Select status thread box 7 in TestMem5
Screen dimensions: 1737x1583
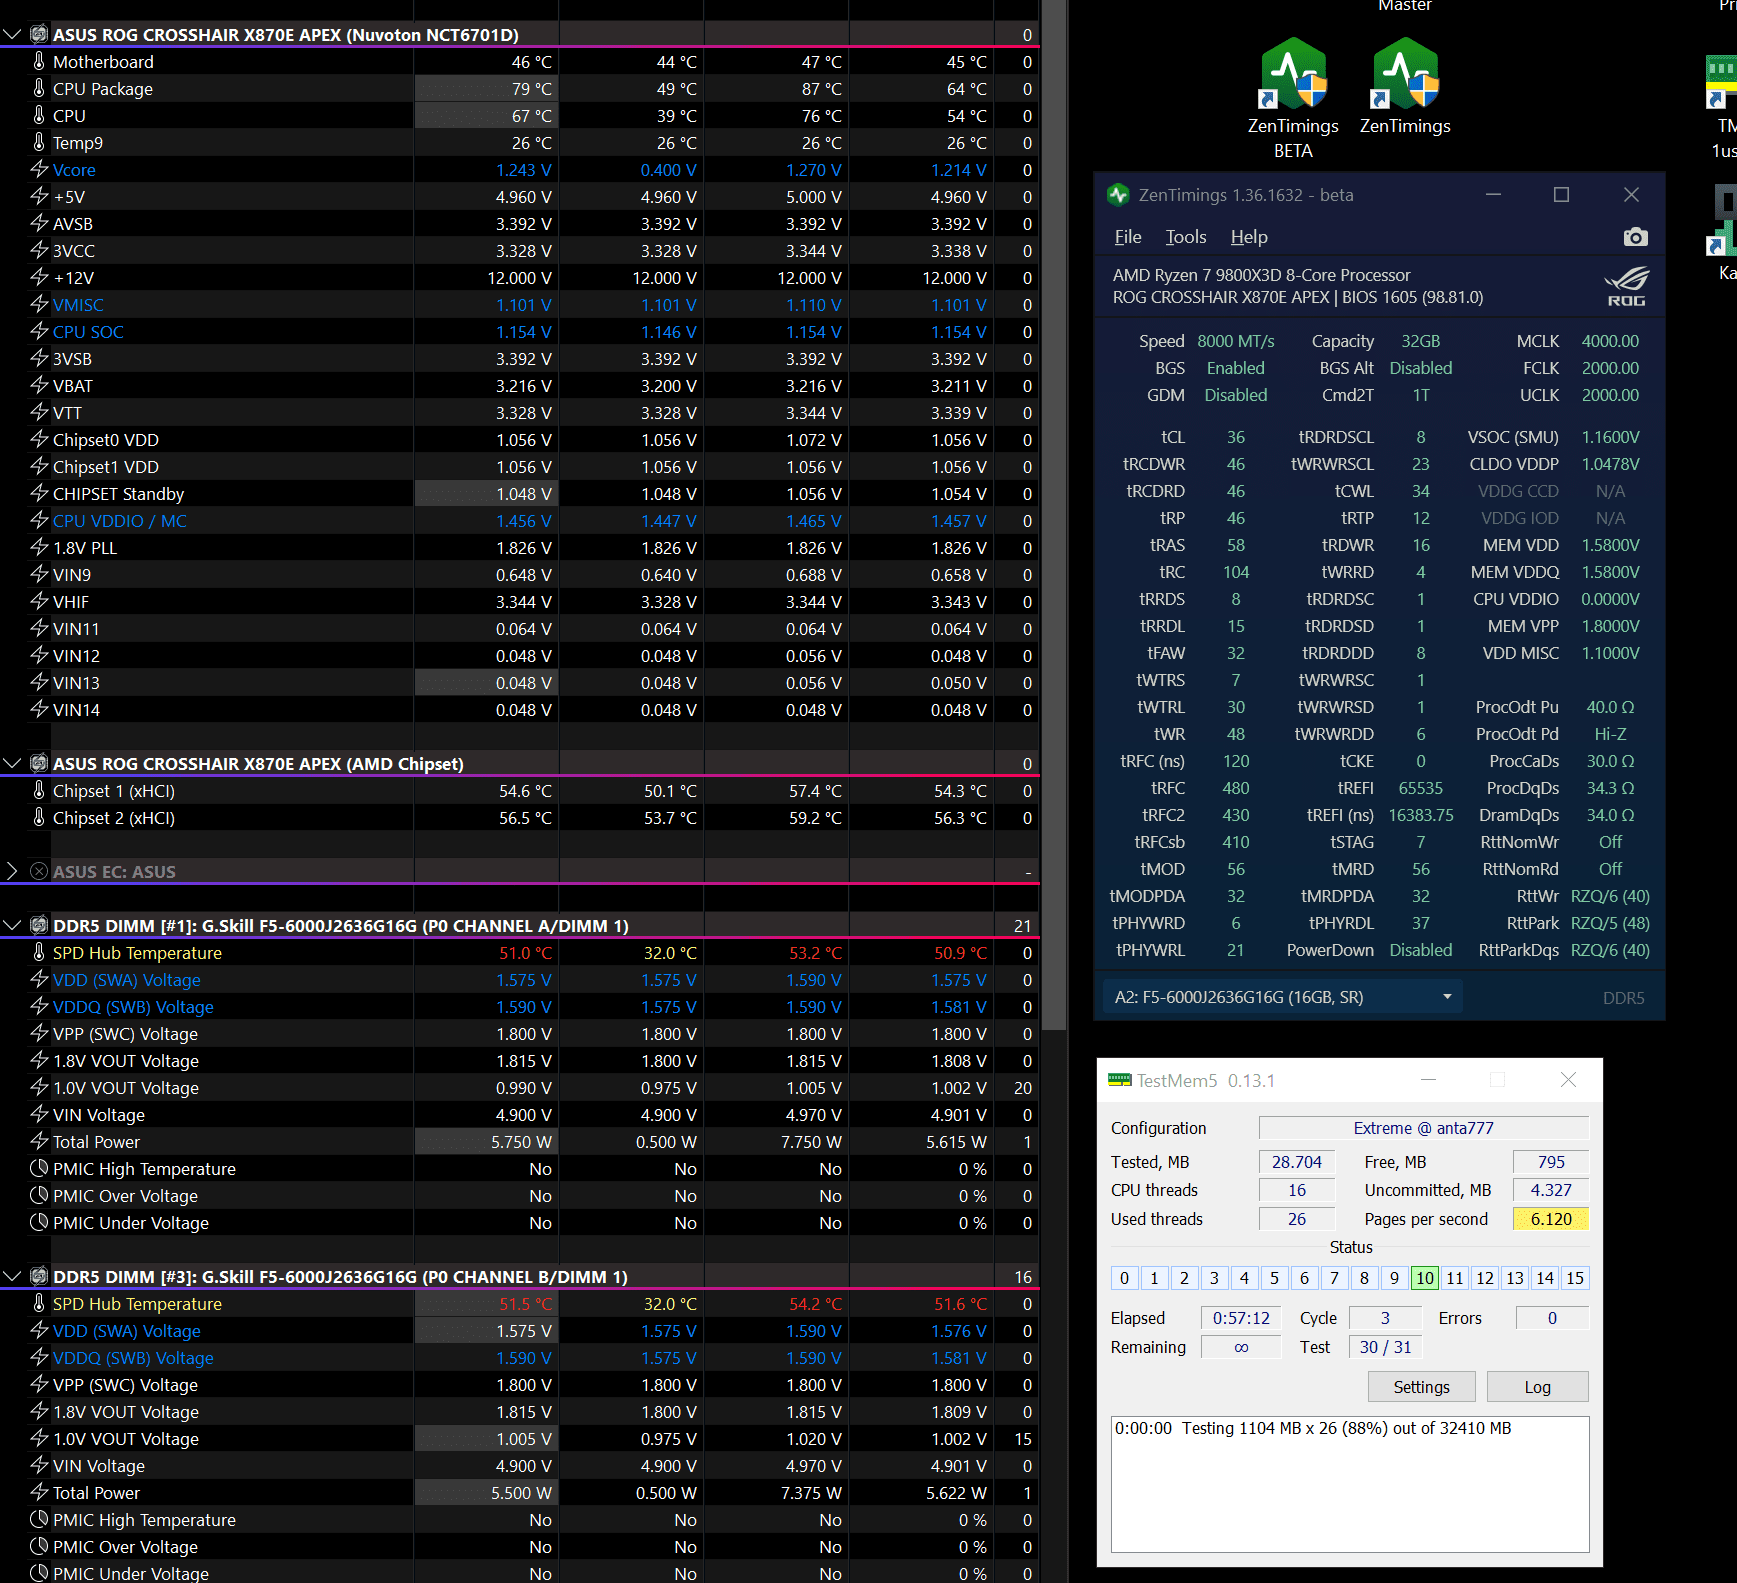pos(1334,1278)
